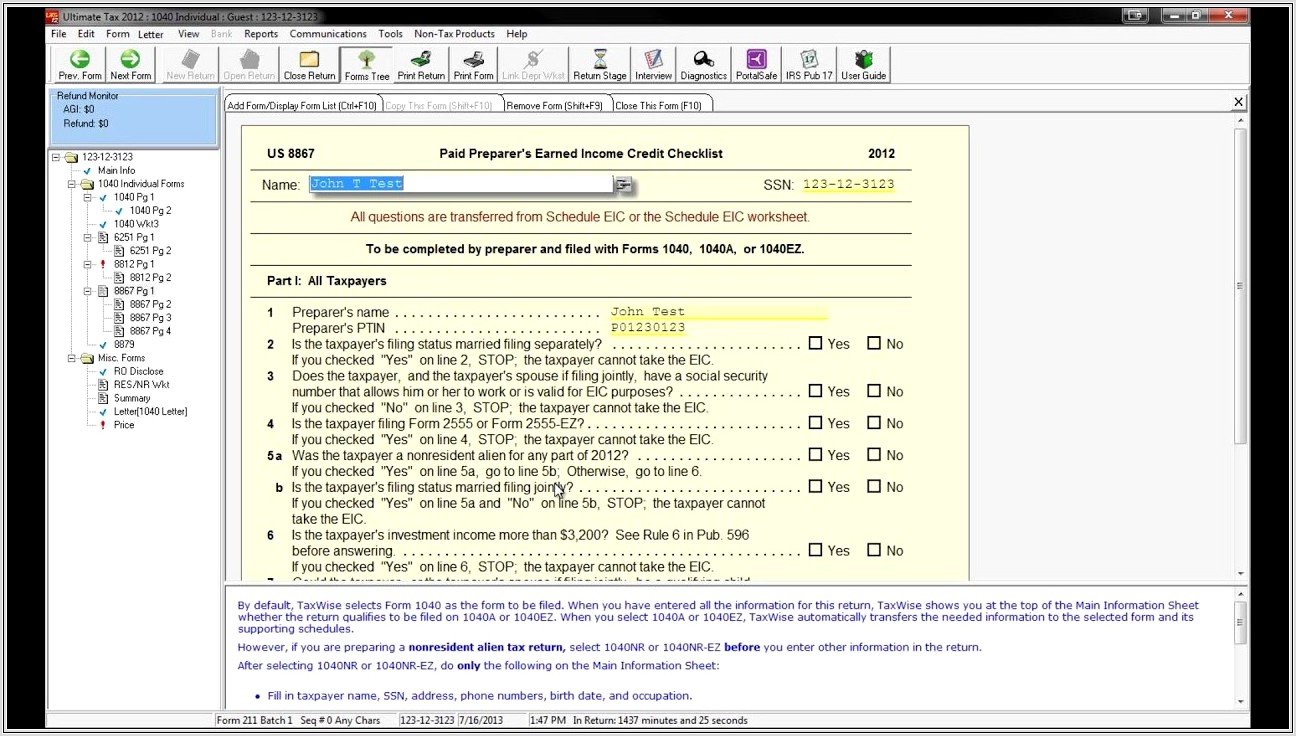The width and height of the screenshot is (1296, 736).
Task: Check No for line 2 married filing separately
Action: 874,343
